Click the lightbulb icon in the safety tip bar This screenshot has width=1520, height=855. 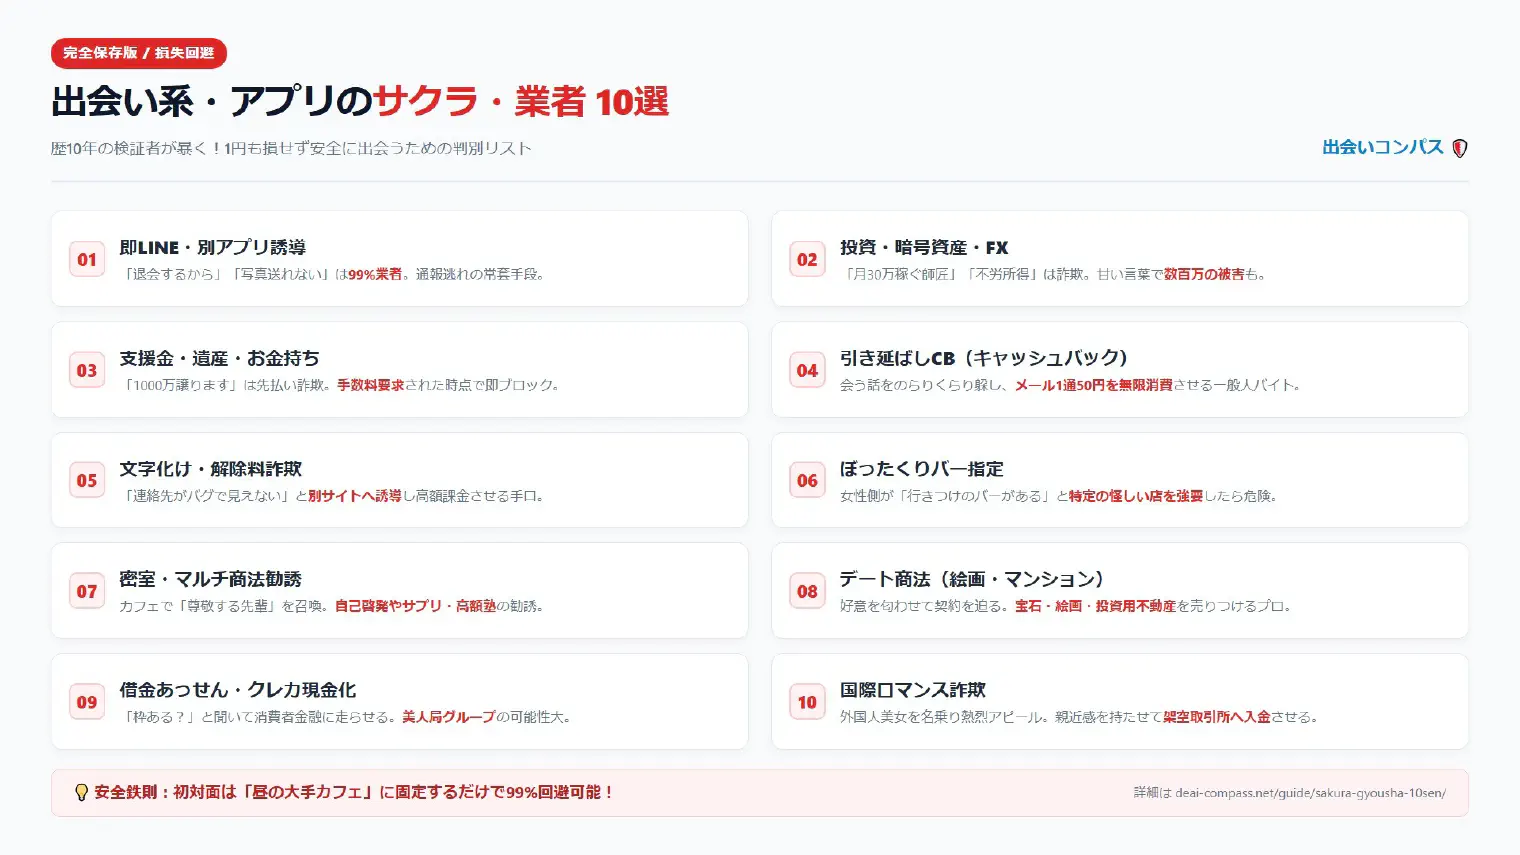[82, 793]
